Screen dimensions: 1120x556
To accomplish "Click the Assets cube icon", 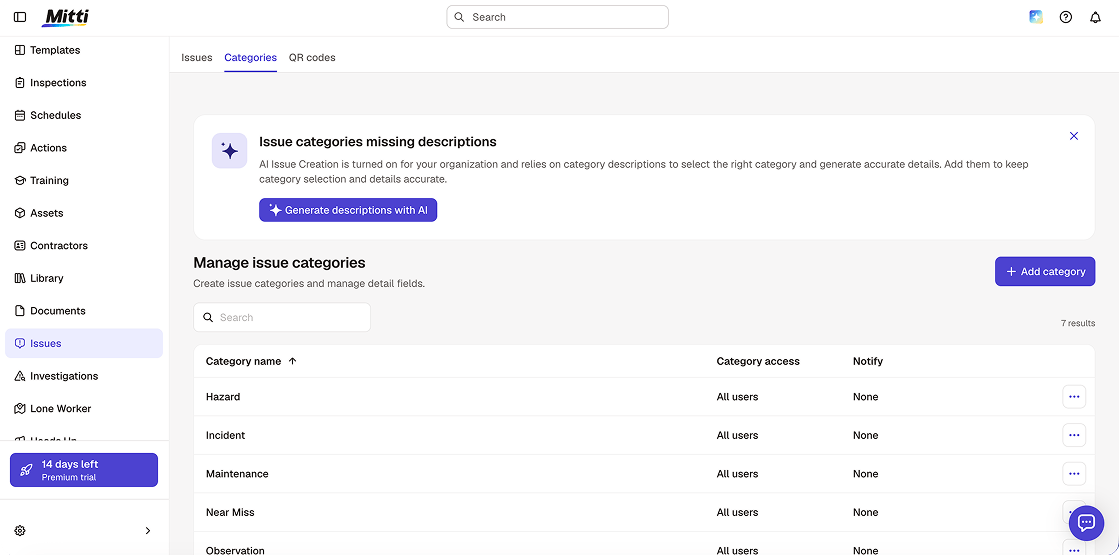I will click(x=20, y=213).
